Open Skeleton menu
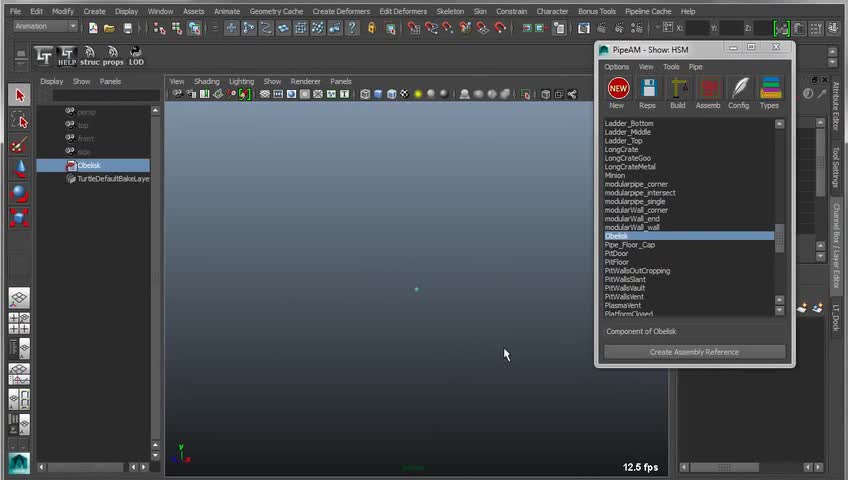 pyautogui.click(x=450, y=11)
